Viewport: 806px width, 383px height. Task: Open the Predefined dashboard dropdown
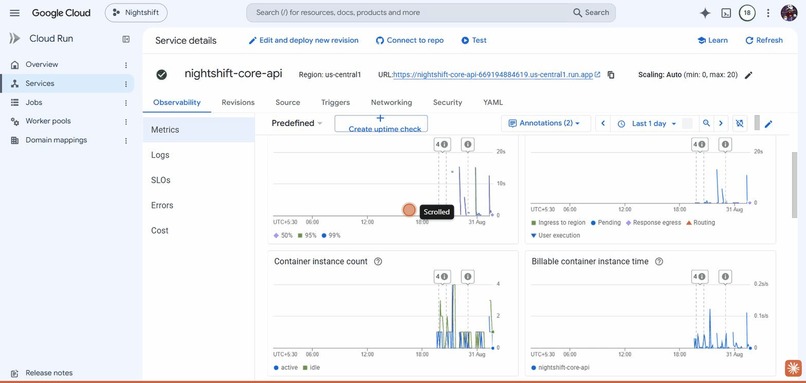297,123
